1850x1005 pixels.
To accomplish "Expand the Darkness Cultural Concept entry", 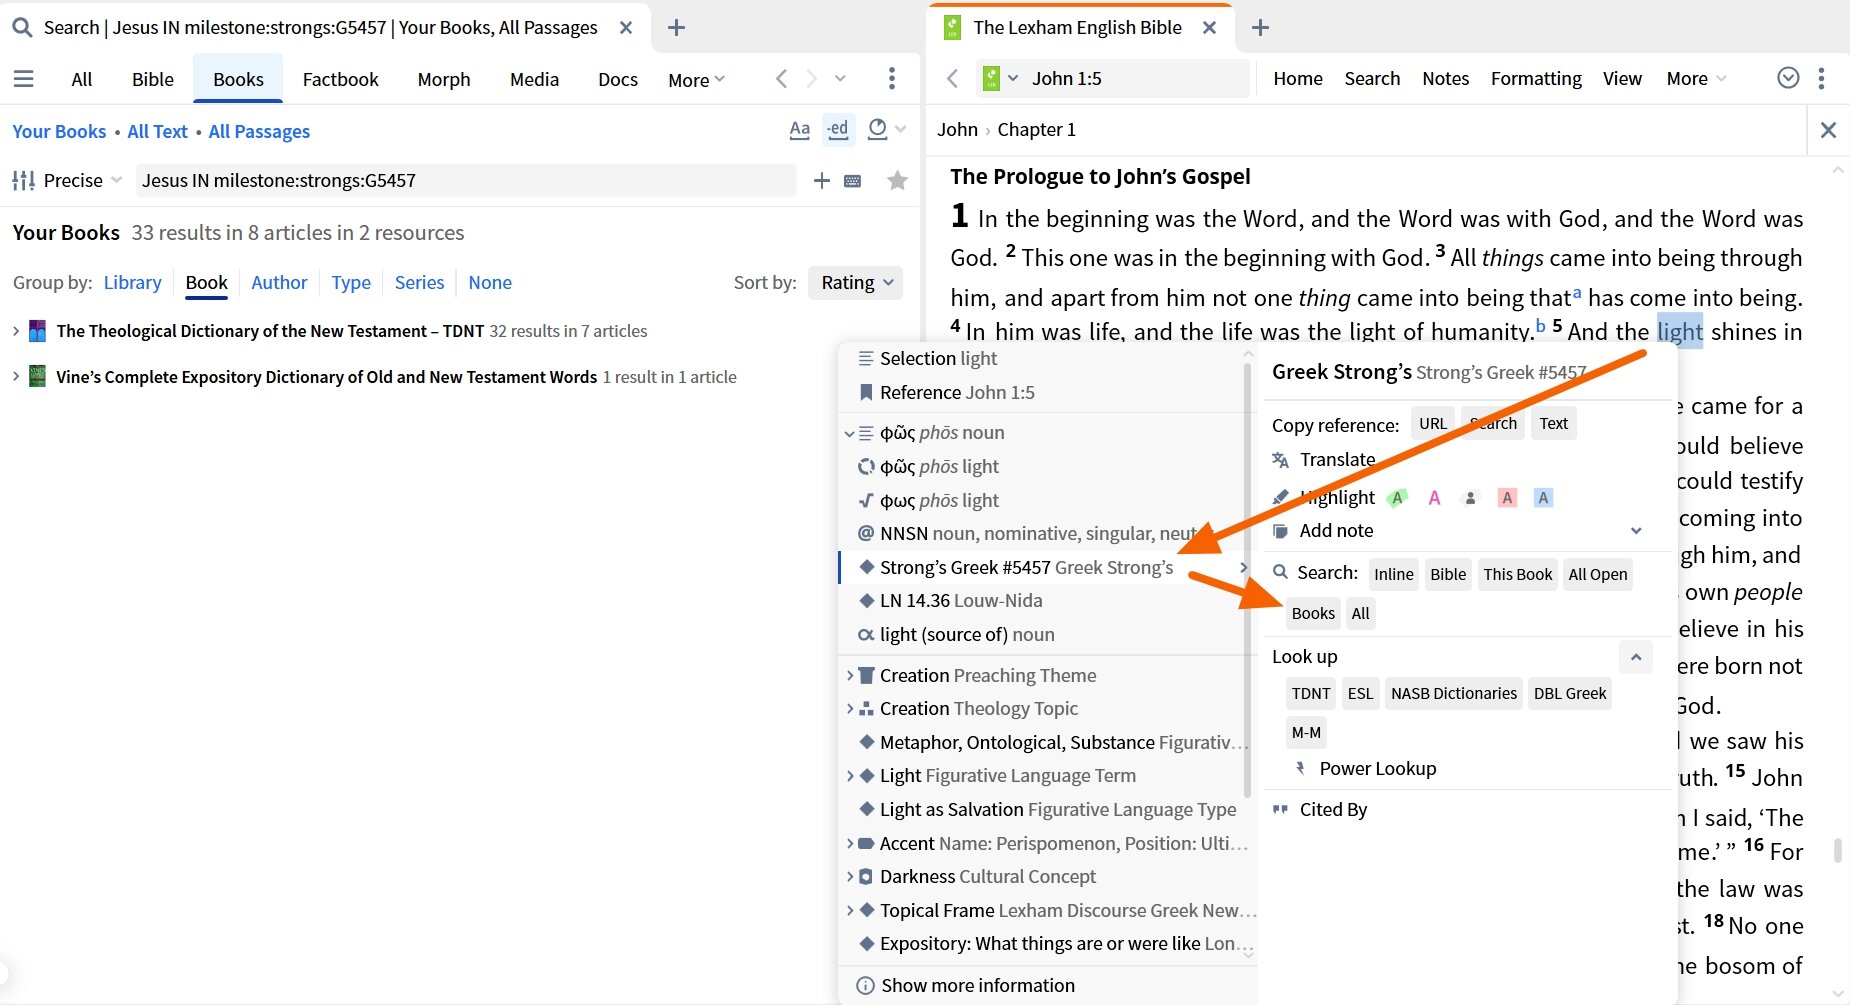I will pyautogui.click(x=850, y=876).
